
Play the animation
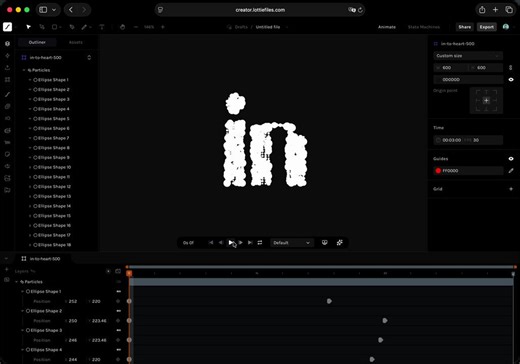coord(231,243)
